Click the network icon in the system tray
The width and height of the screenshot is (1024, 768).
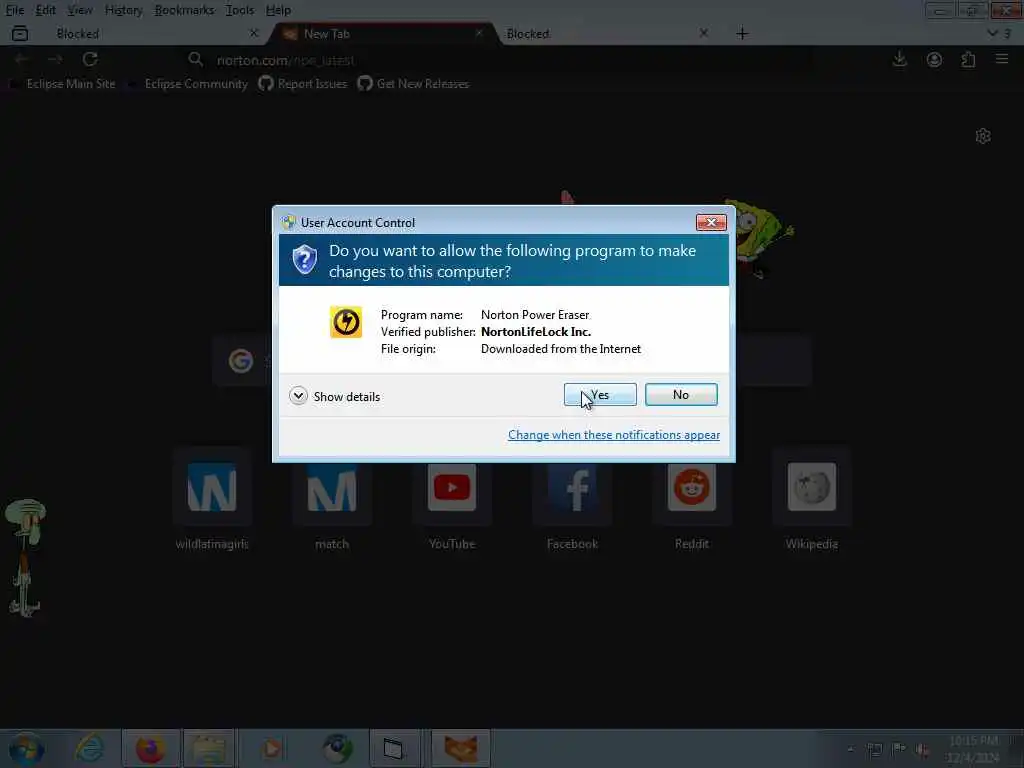click(874, 749)
